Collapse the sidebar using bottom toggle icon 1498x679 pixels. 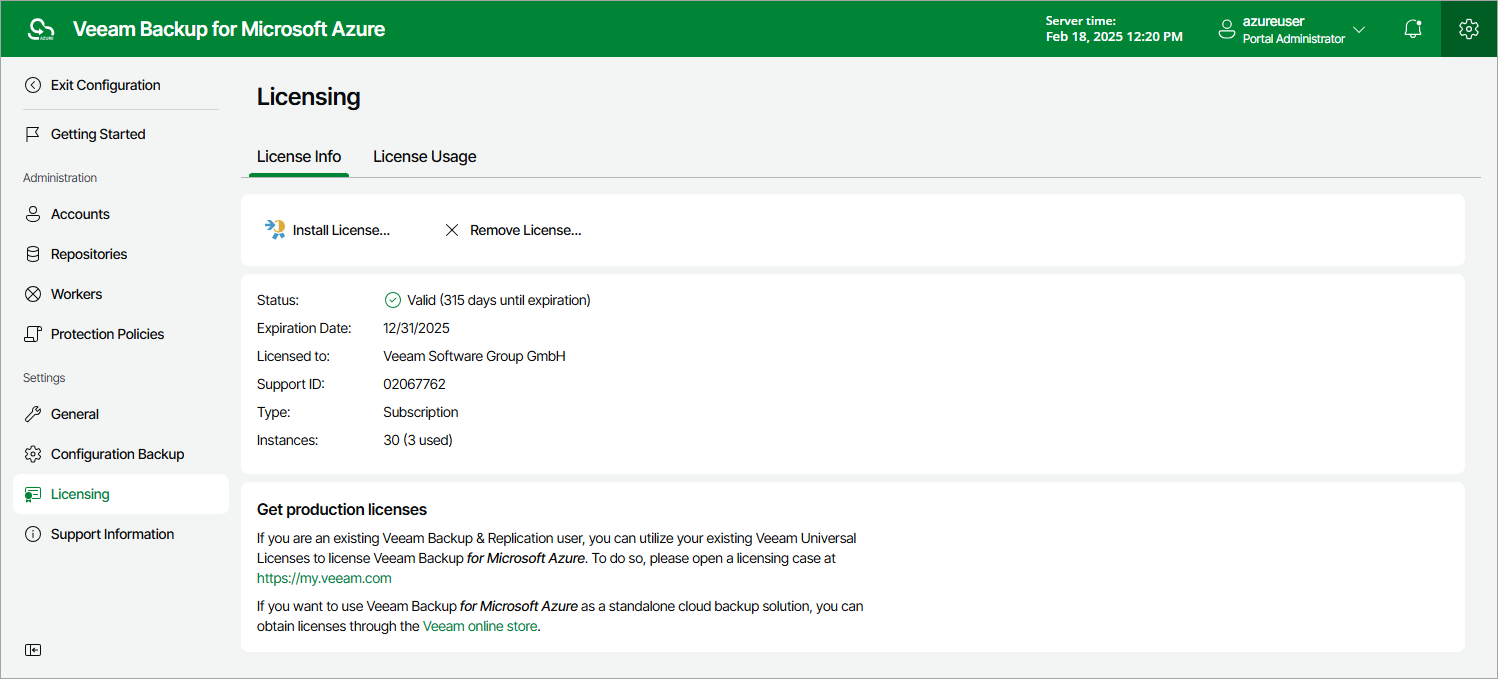[x=33, y=650]
